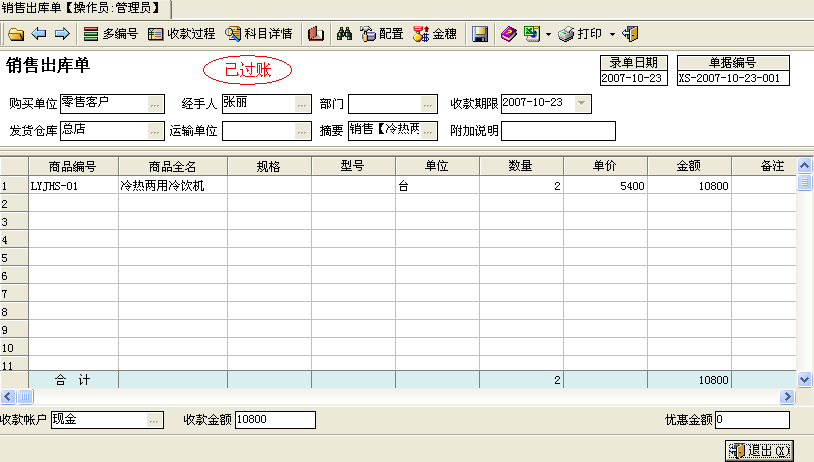Open the 发货仓库 lookup ellipsis button
Image resolution: width=814 pixels, height=462 pixels.
point(155,131)
